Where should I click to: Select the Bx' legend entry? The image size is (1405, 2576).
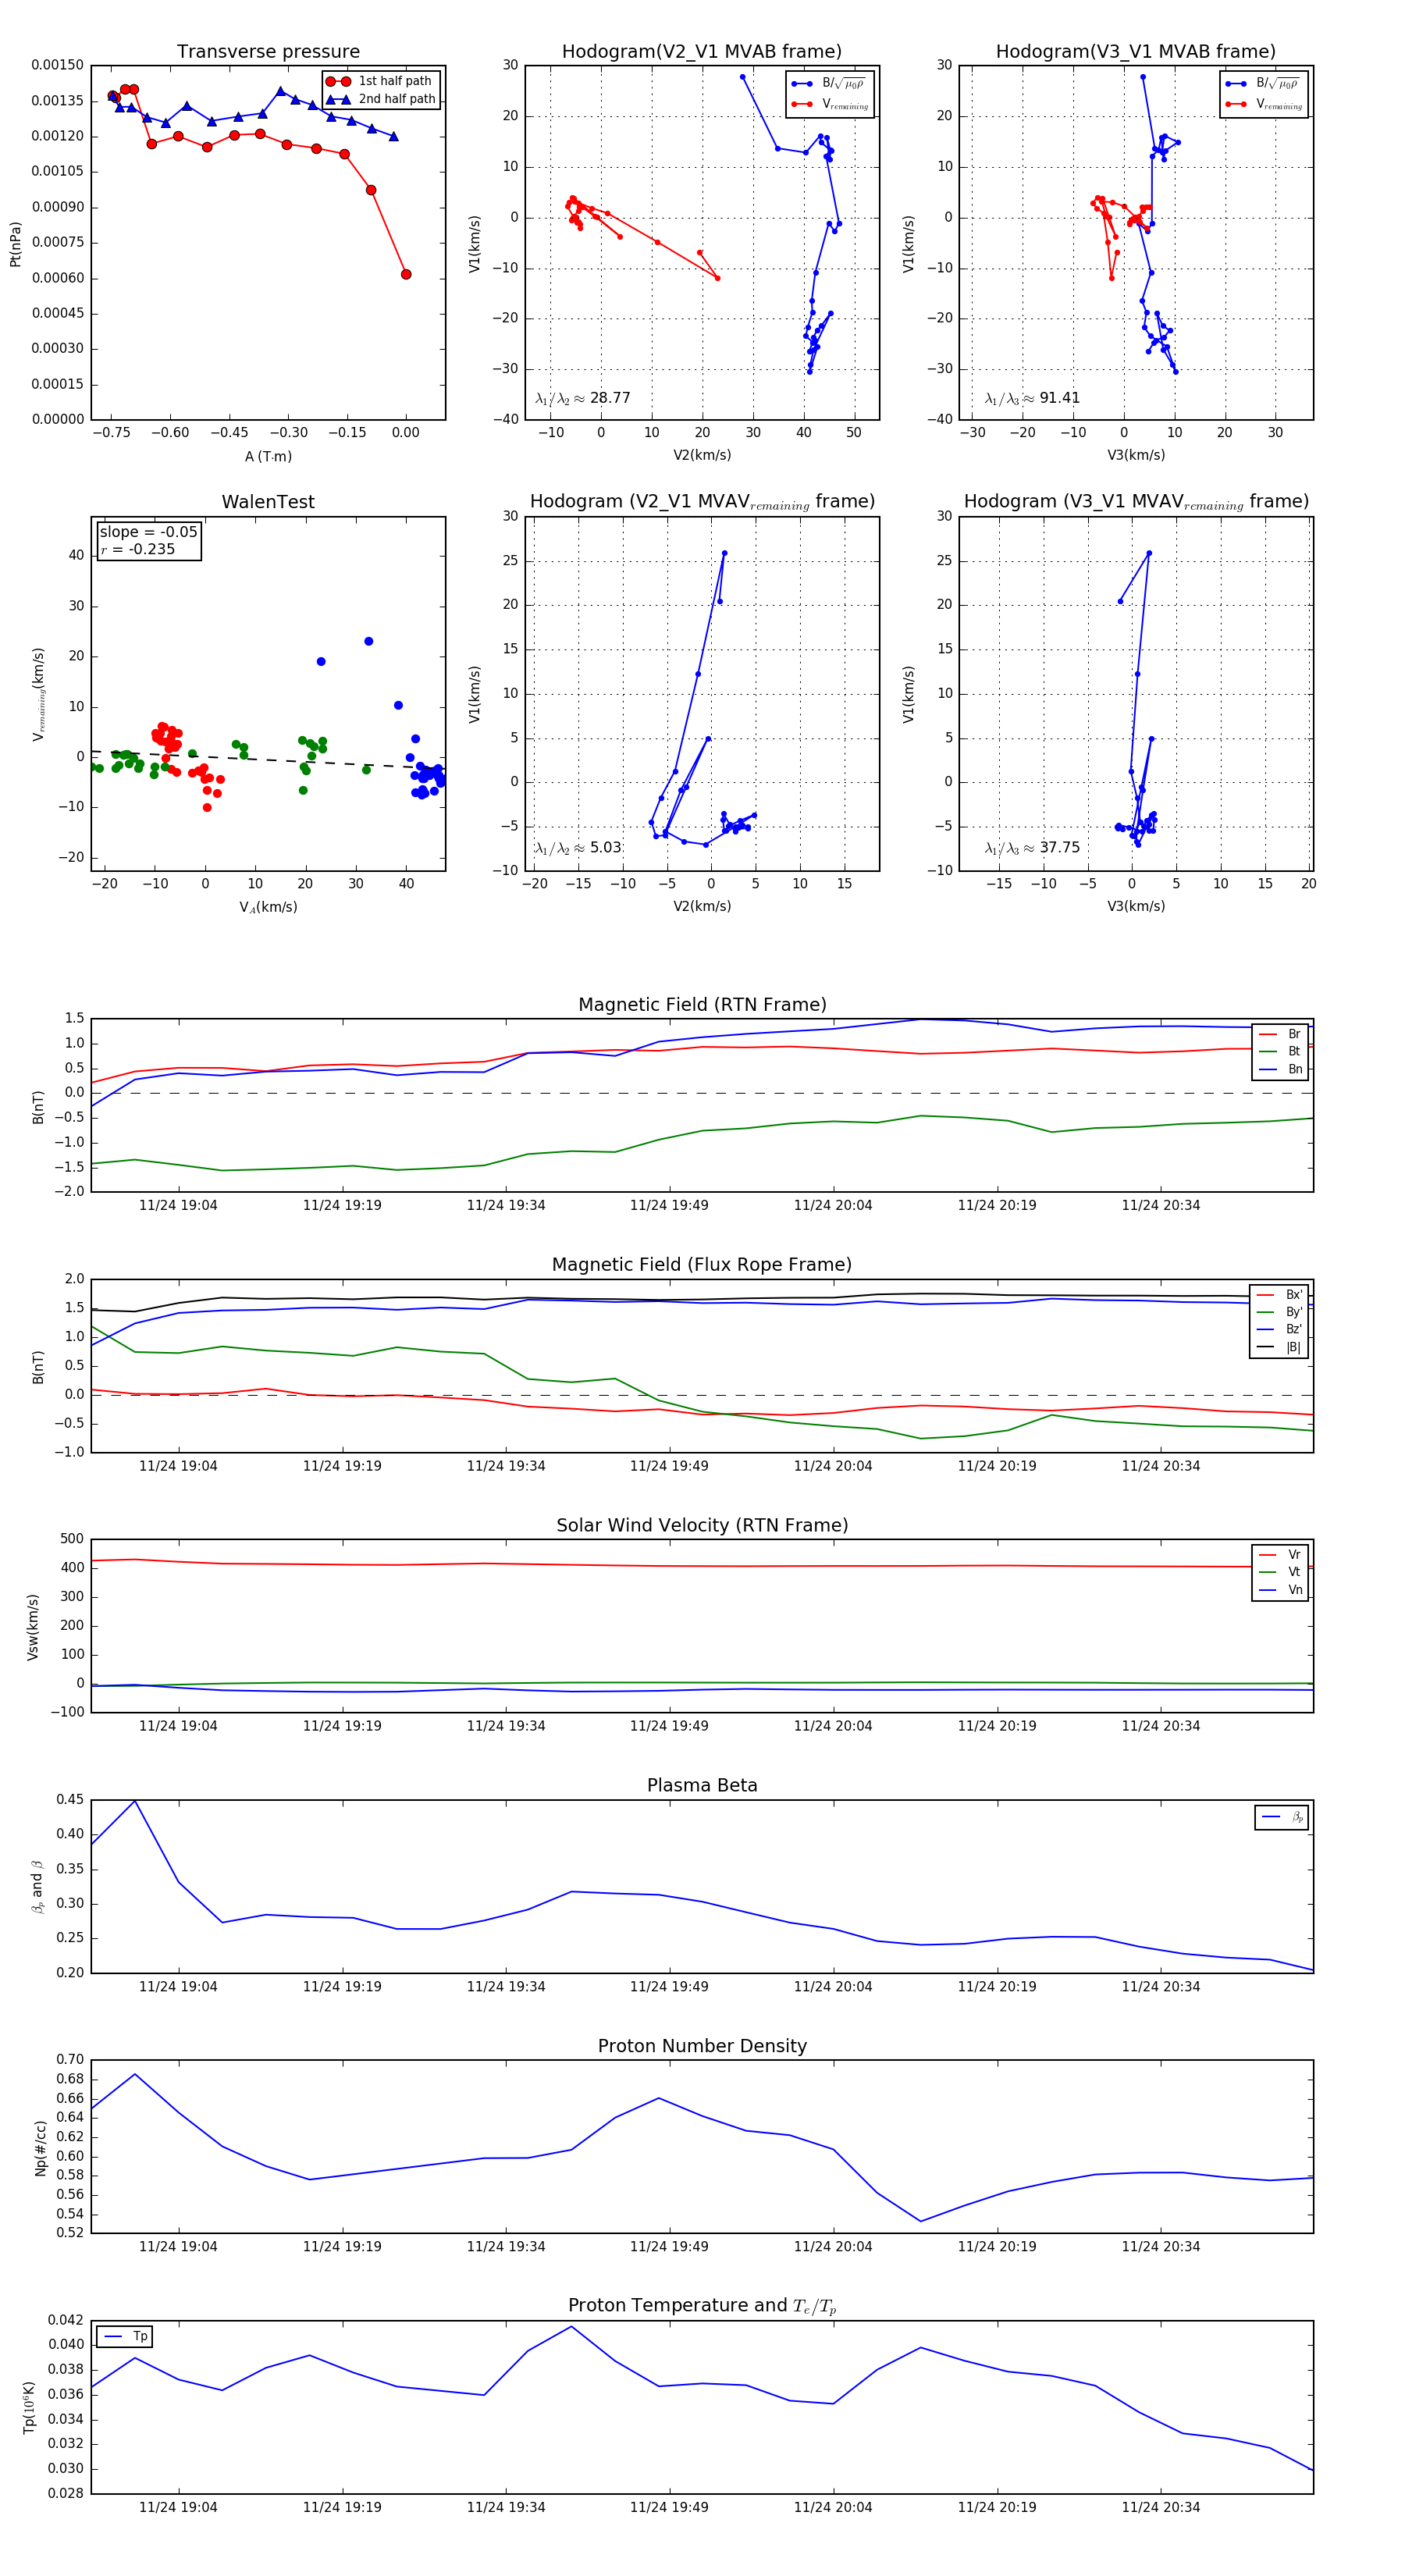click(1280, 1295)
